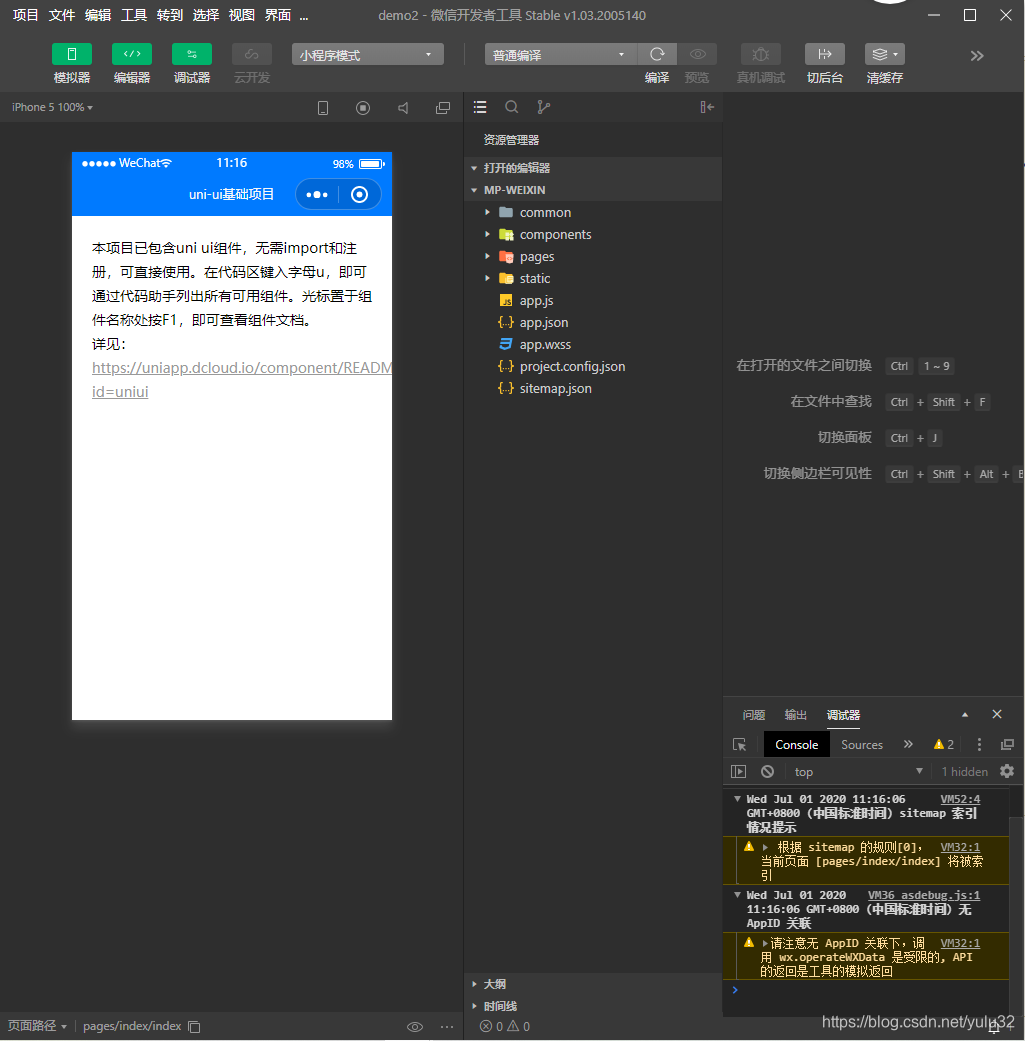The height and width of the screenshot is (1041, 1025).
Task: Open the iPhone 5 100% device dropdown
Action: (x=52, y=107)
